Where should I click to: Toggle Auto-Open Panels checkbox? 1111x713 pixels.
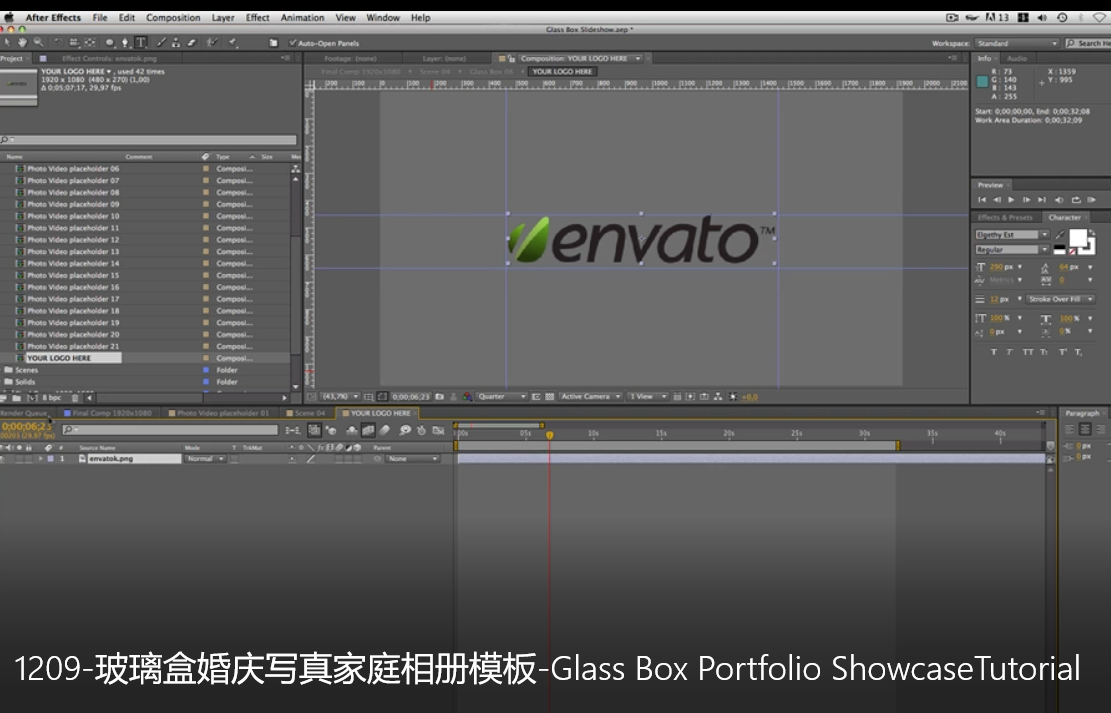click(x=293, y=43)
